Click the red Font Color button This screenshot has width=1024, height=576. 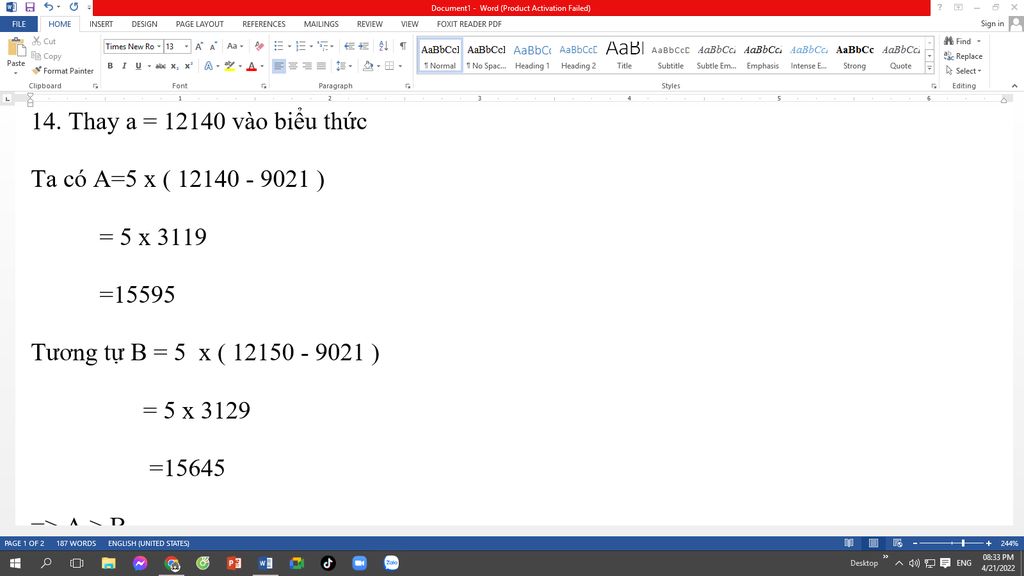click(251, 66)
